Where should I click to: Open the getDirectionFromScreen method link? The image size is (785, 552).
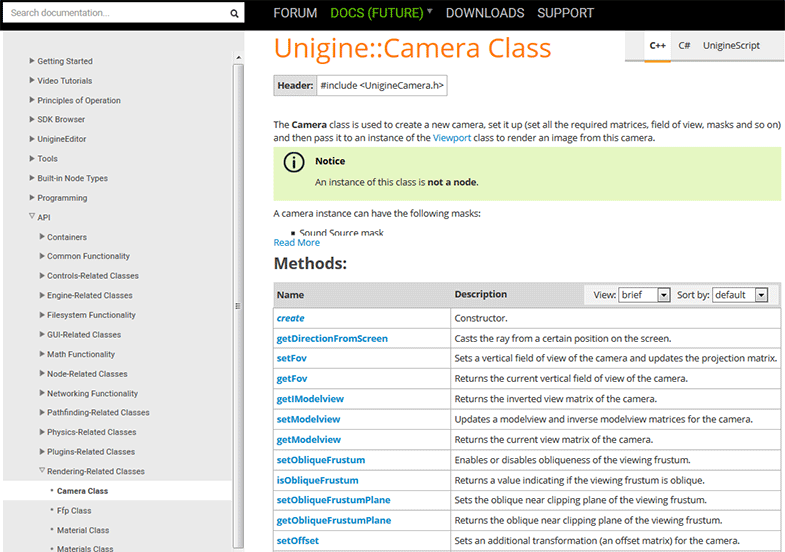point(332,339)
